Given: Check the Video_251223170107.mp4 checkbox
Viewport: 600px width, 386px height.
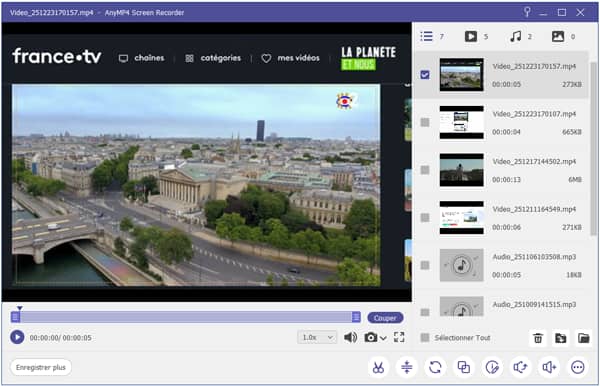Looking at the screenshot, I should click(425, 122).
